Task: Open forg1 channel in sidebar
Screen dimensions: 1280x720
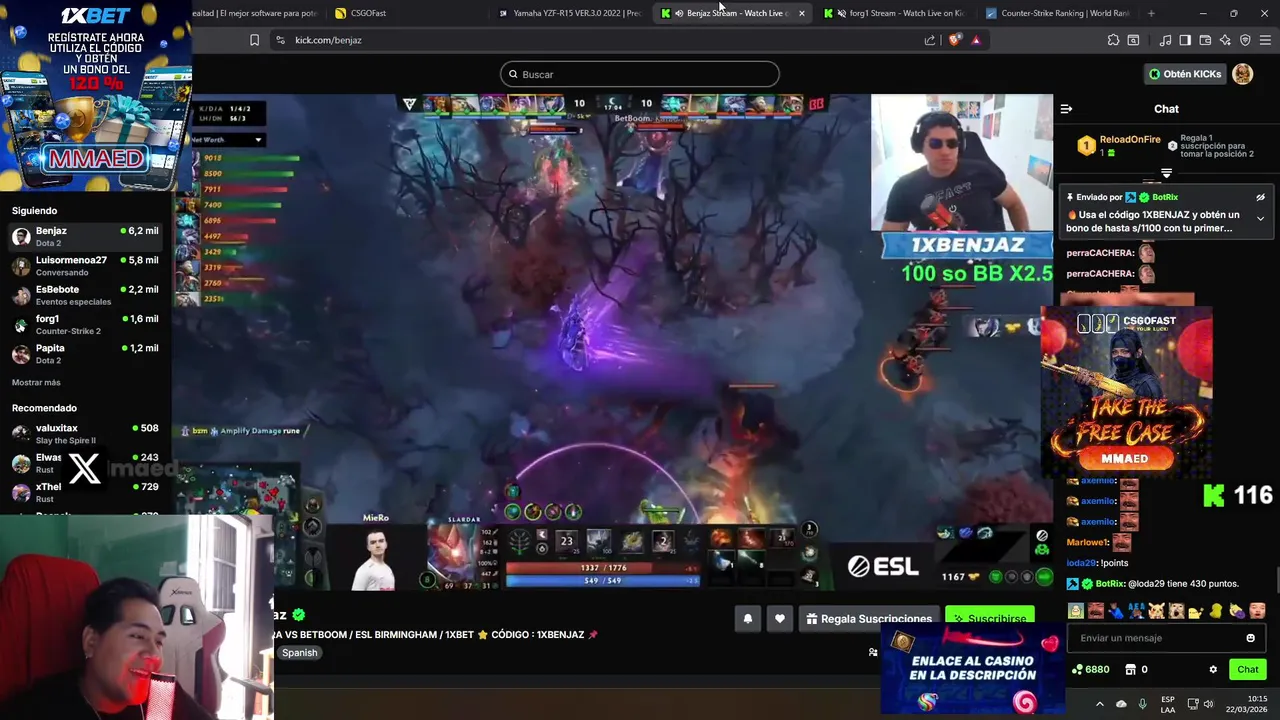Action: (x=85, y=324)
